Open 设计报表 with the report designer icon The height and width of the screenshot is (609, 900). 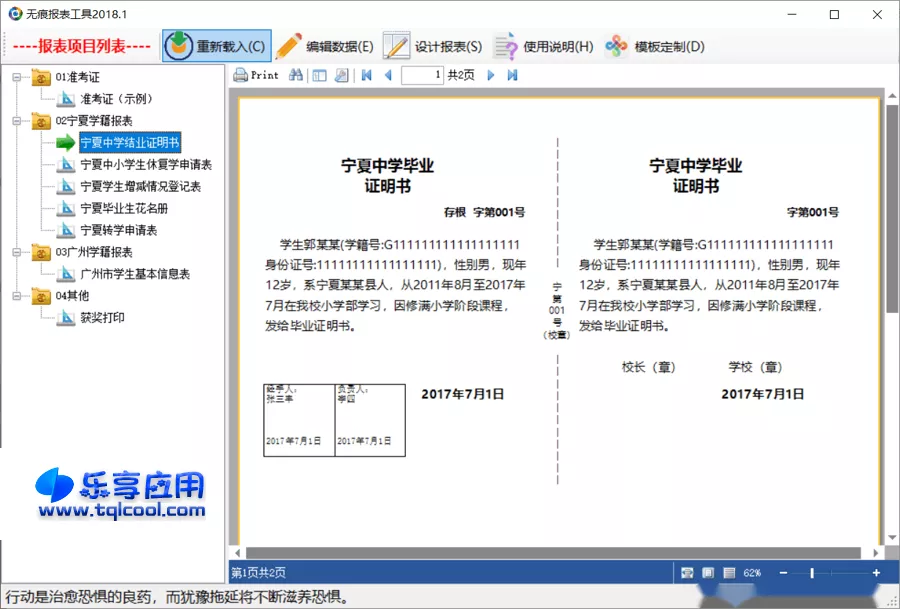click(x=396, y=45)
